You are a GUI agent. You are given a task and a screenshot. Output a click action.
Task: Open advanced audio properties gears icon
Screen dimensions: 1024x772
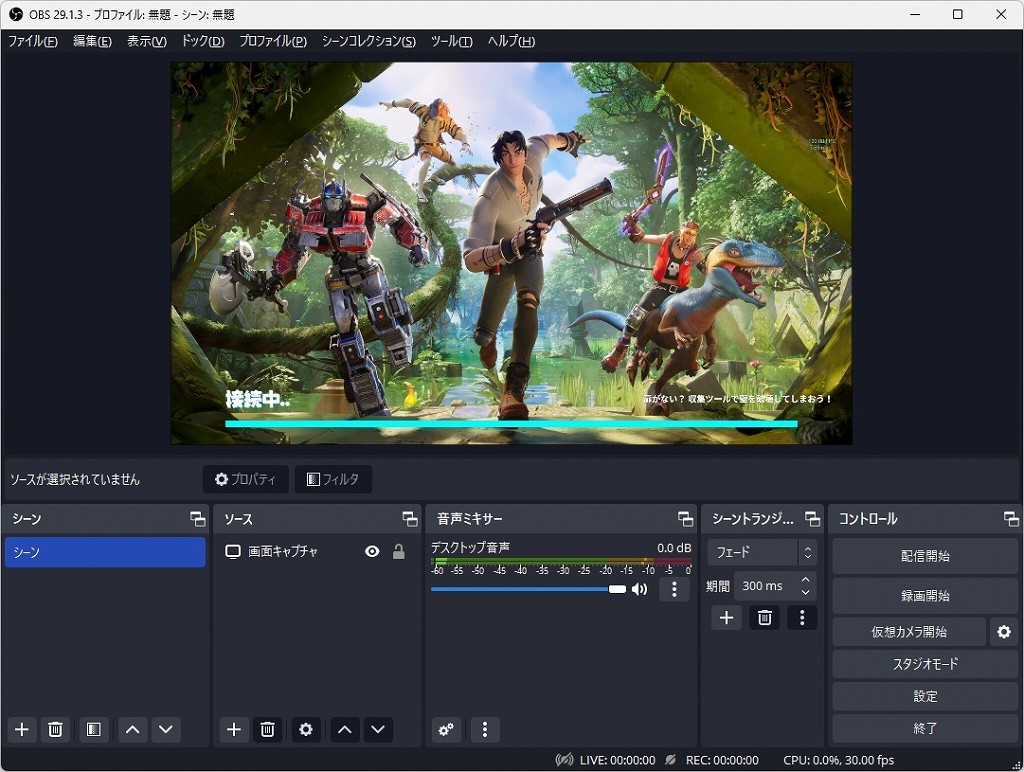point(447,729)
